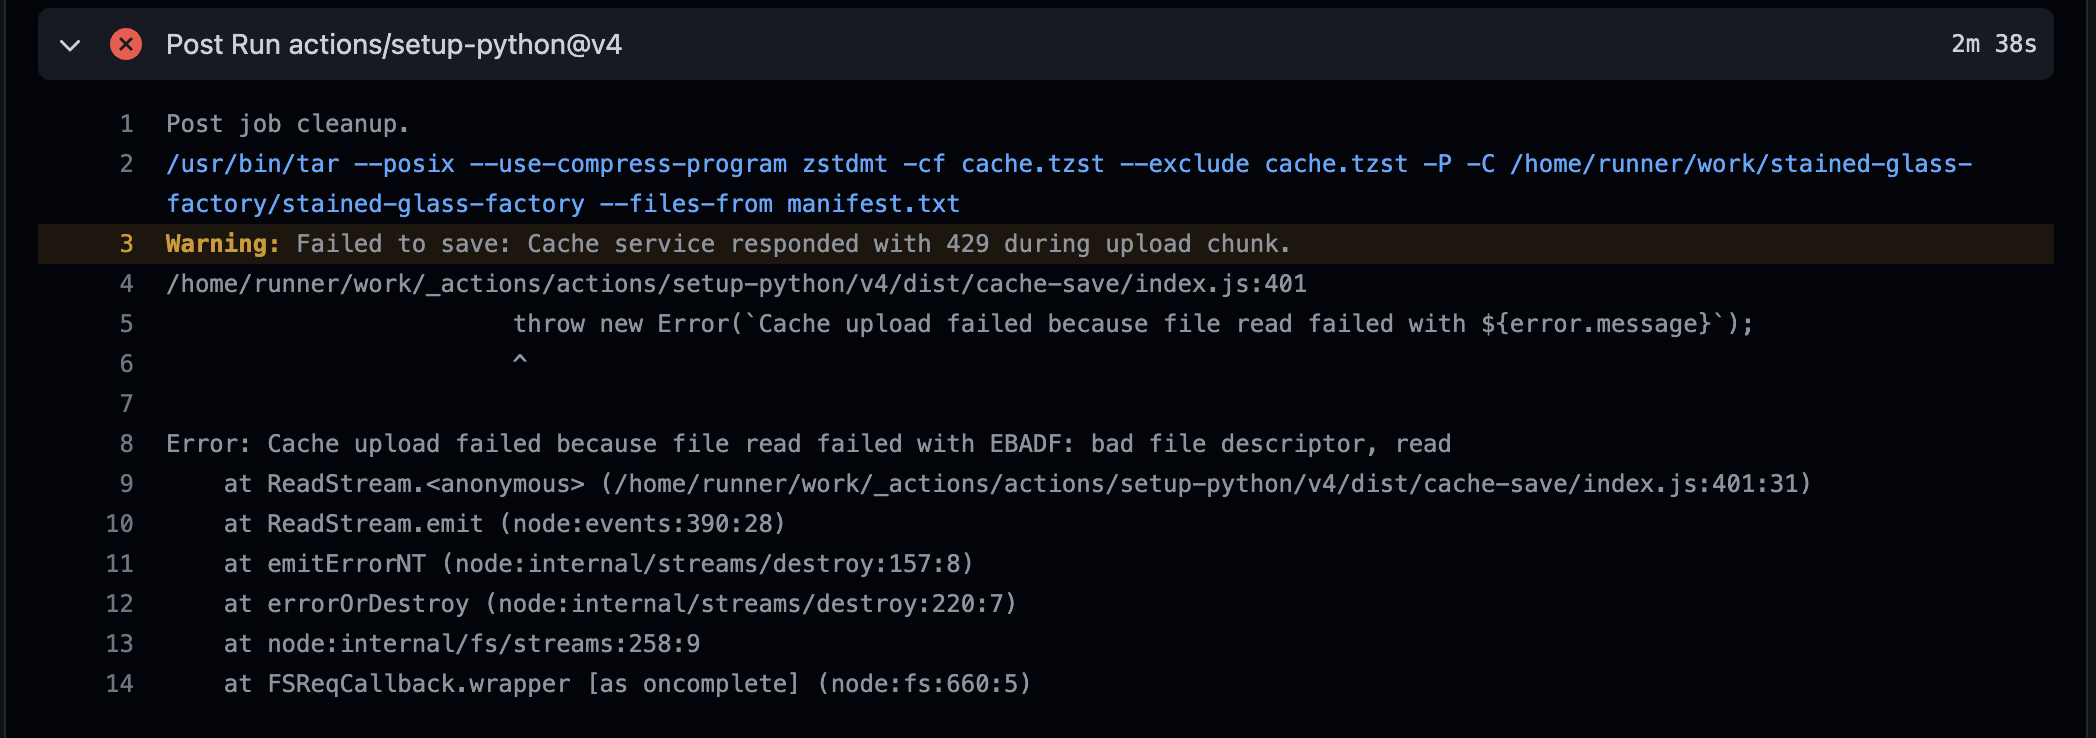The image size is (2096, 738).
Task: Select log line number 9
Action: tap(126, 484)
